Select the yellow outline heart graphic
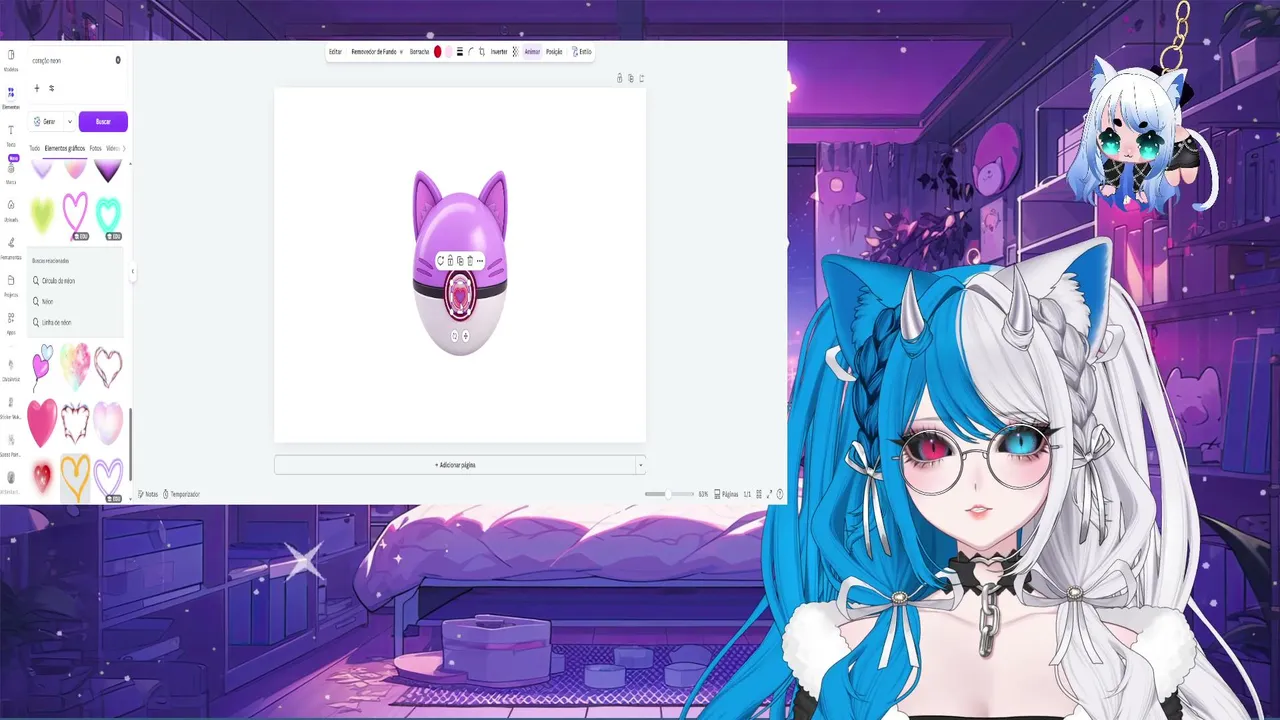Screen dimensions: 1280x720 point(75,476)
